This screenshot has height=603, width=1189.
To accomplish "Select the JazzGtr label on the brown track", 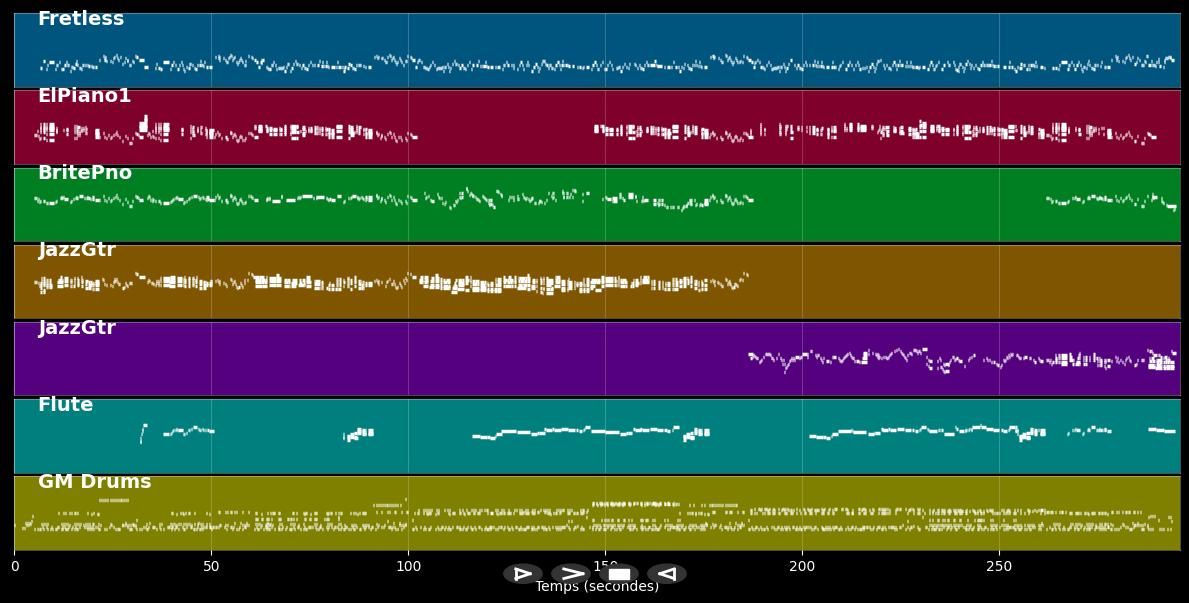I will click(x=77, y=250).
